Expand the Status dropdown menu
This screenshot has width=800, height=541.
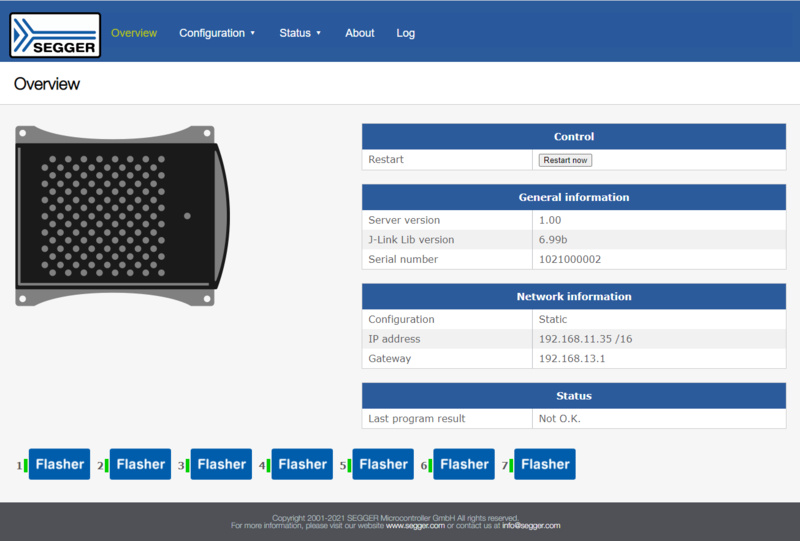(x=300, y=33)
